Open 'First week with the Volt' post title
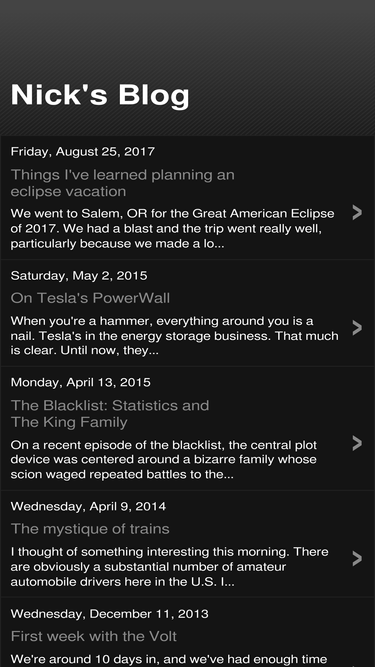Image resolution: width=375 pixels, height=667 pixels. (94, 636)
